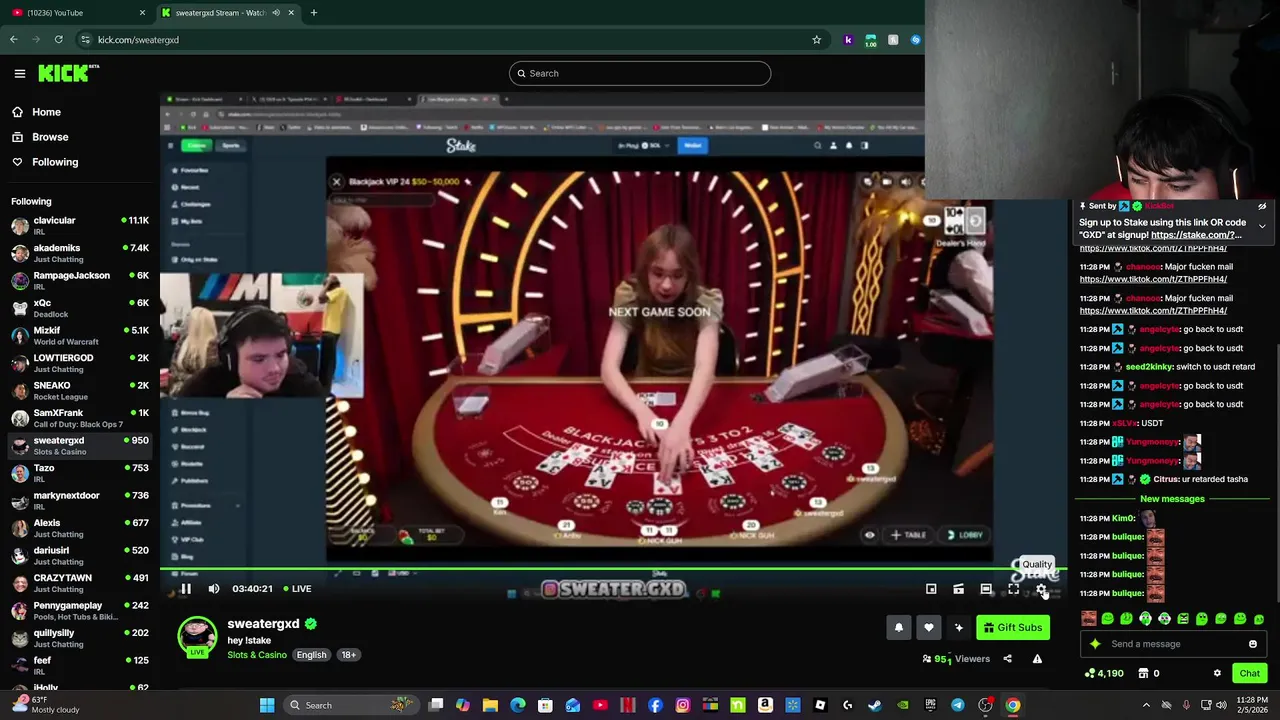The height and width of the screenshot is (720, 1280).
Task: Open picture-in-picture mini player
Action: point(931,589)
